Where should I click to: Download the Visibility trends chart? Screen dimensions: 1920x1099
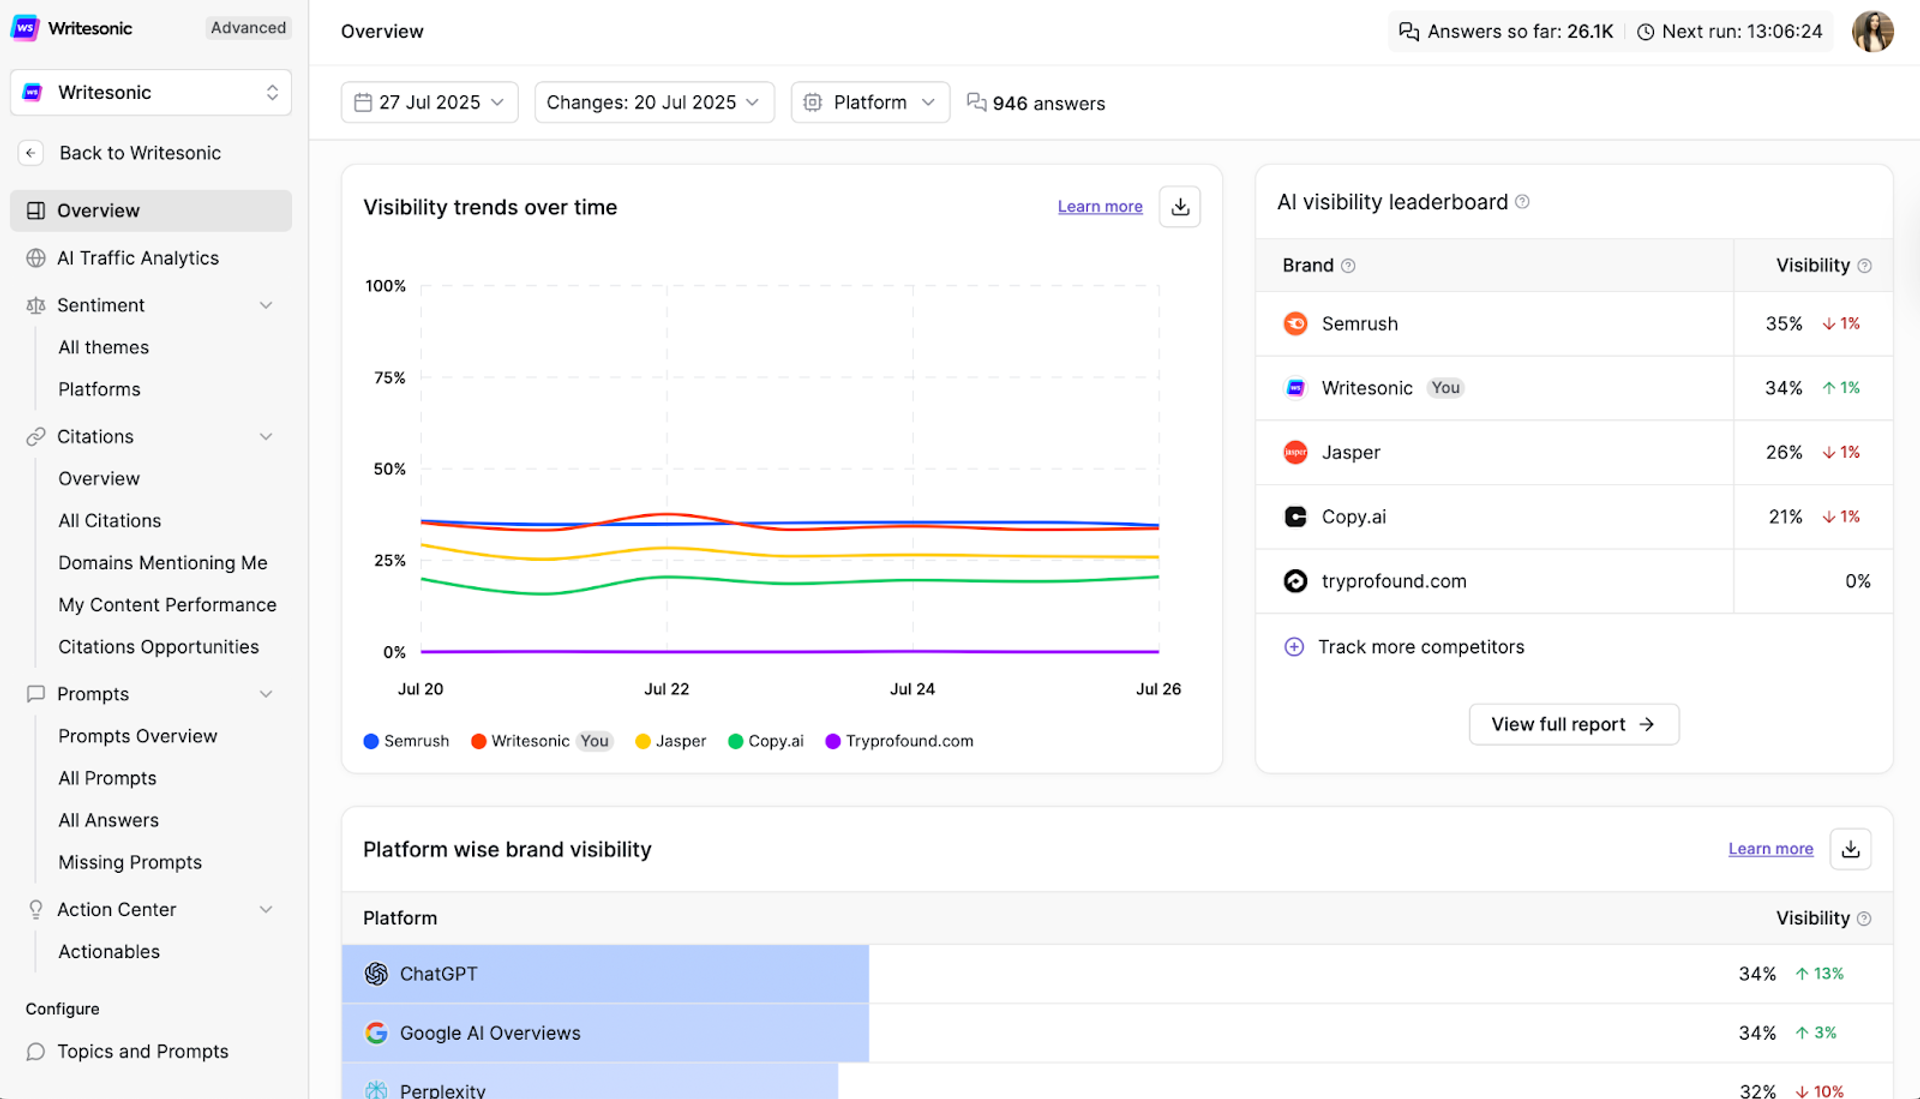pyautogui.click(x=1180, y=207)
